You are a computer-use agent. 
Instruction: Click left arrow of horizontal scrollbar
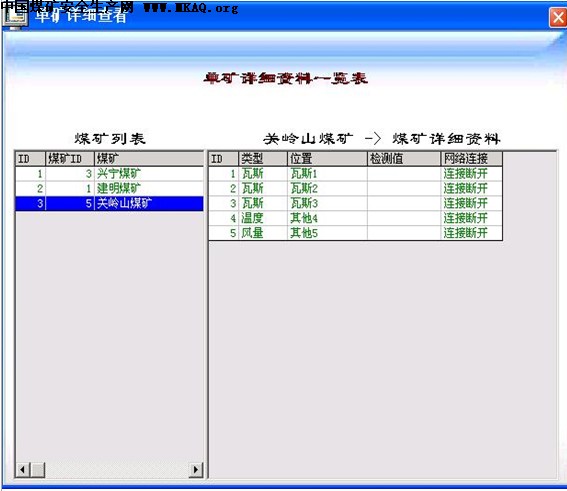[x=23, y=470]
